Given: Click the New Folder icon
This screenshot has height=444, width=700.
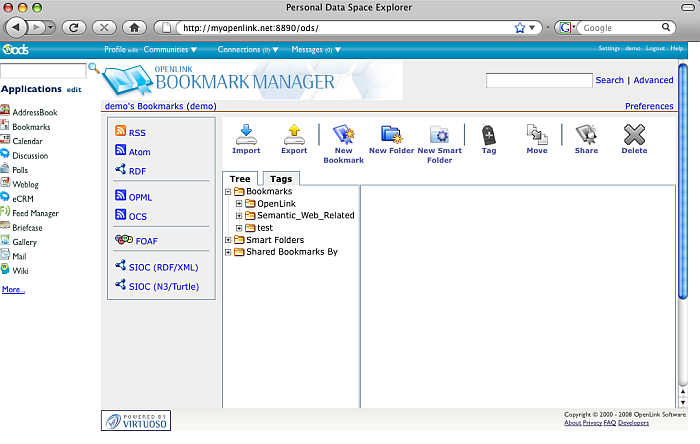Looking at the screenshot, I should click(x=391, y=137).
